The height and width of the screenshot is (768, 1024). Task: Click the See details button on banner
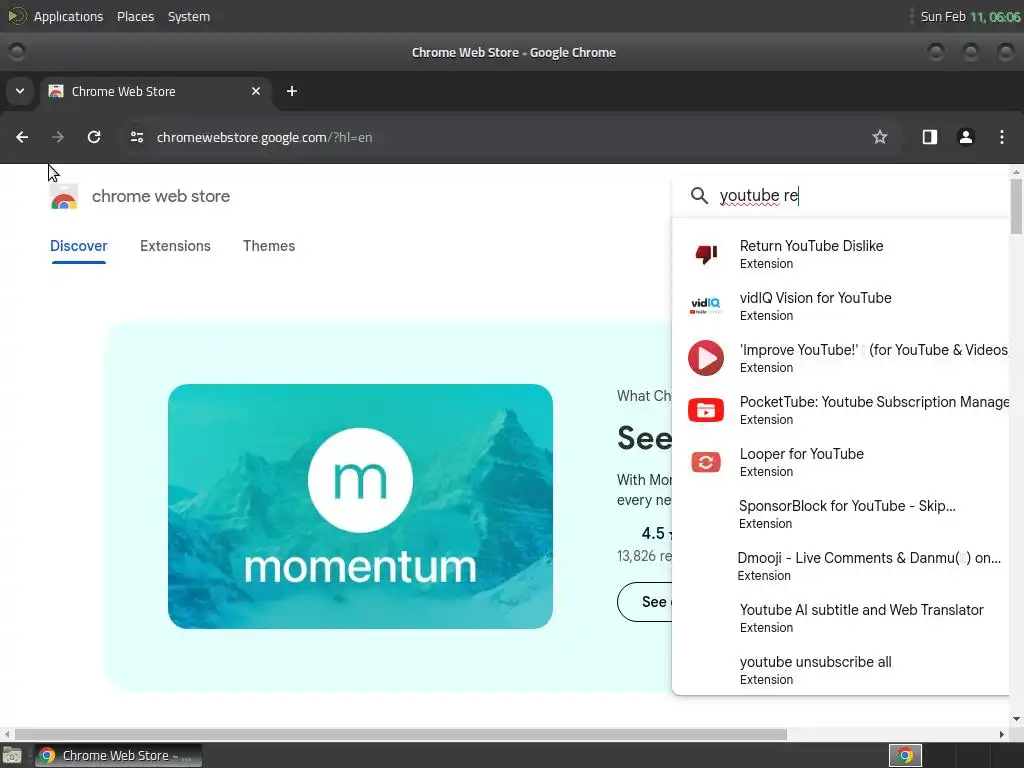coord(645,601)
